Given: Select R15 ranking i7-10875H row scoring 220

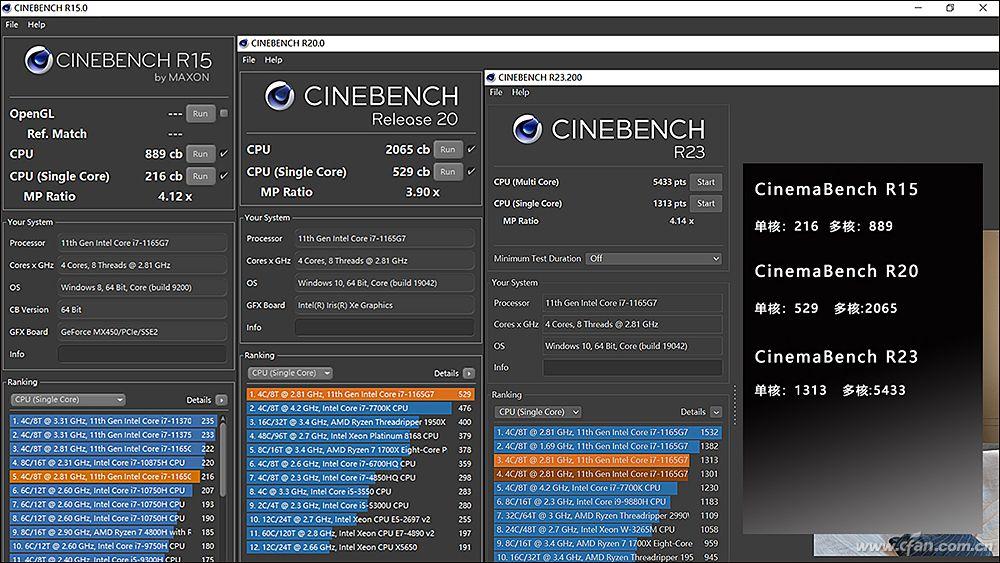Looking at the screenshot, I should pyautogui.click(x=113, y=462).
